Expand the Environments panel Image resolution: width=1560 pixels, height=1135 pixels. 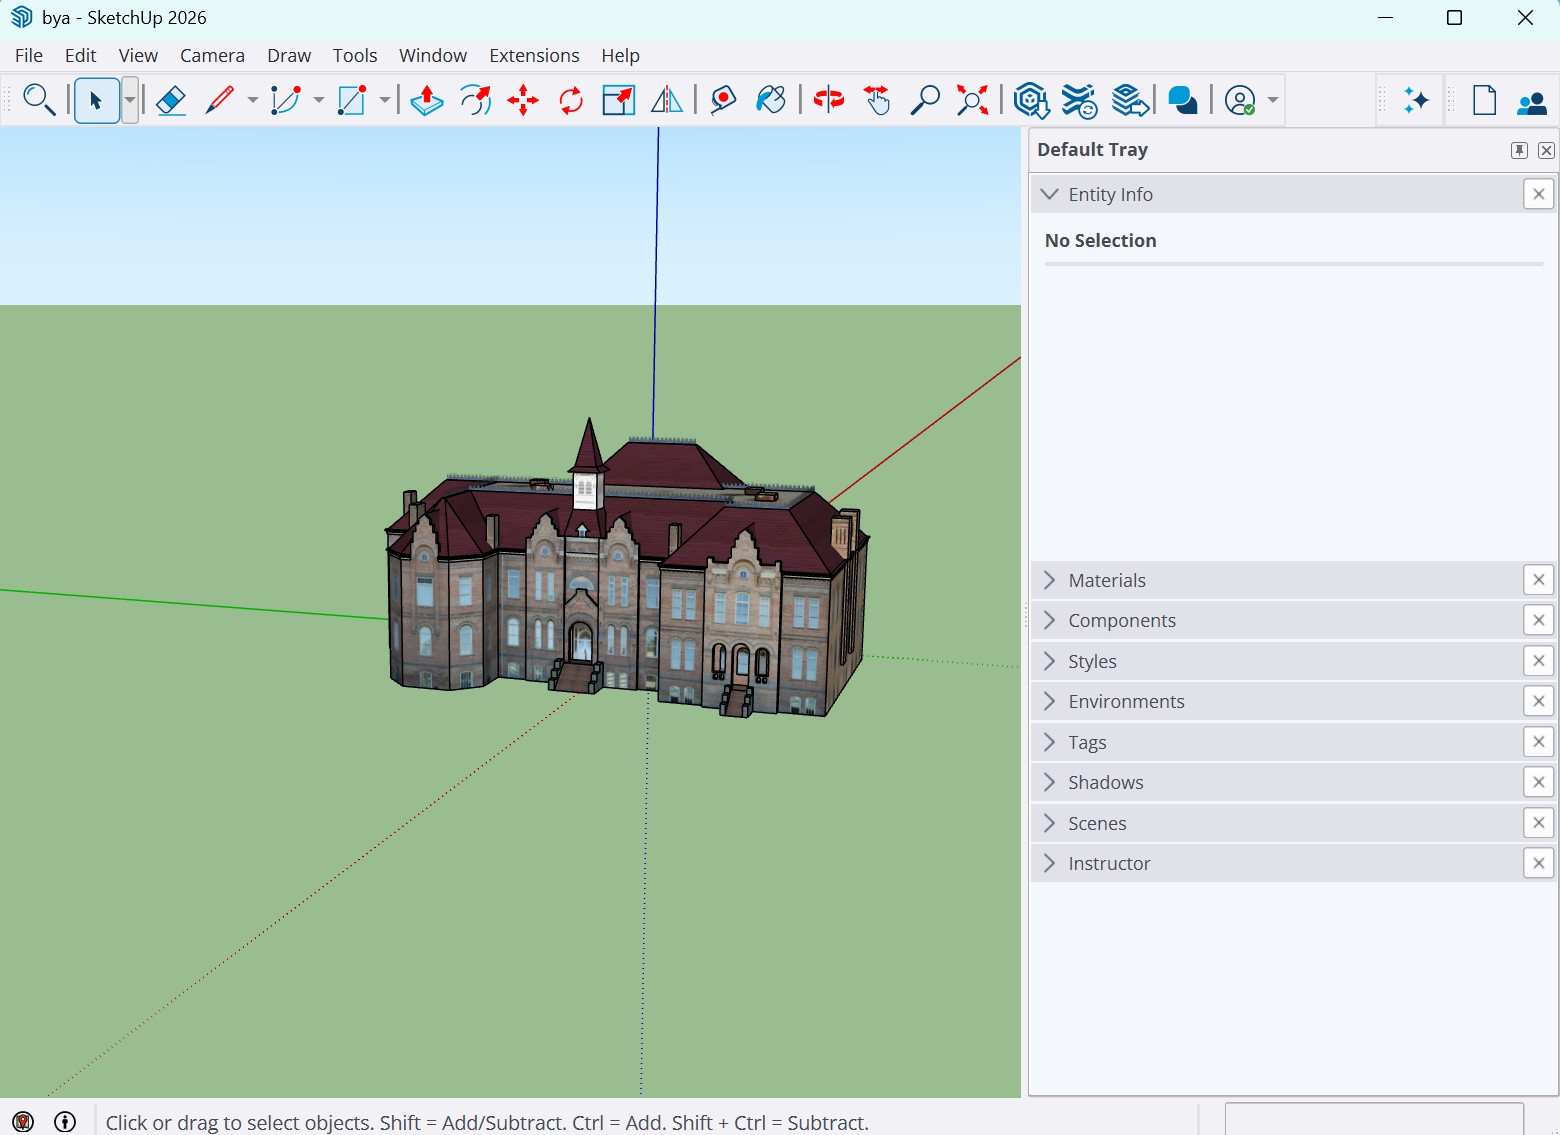click(1049, 701)
